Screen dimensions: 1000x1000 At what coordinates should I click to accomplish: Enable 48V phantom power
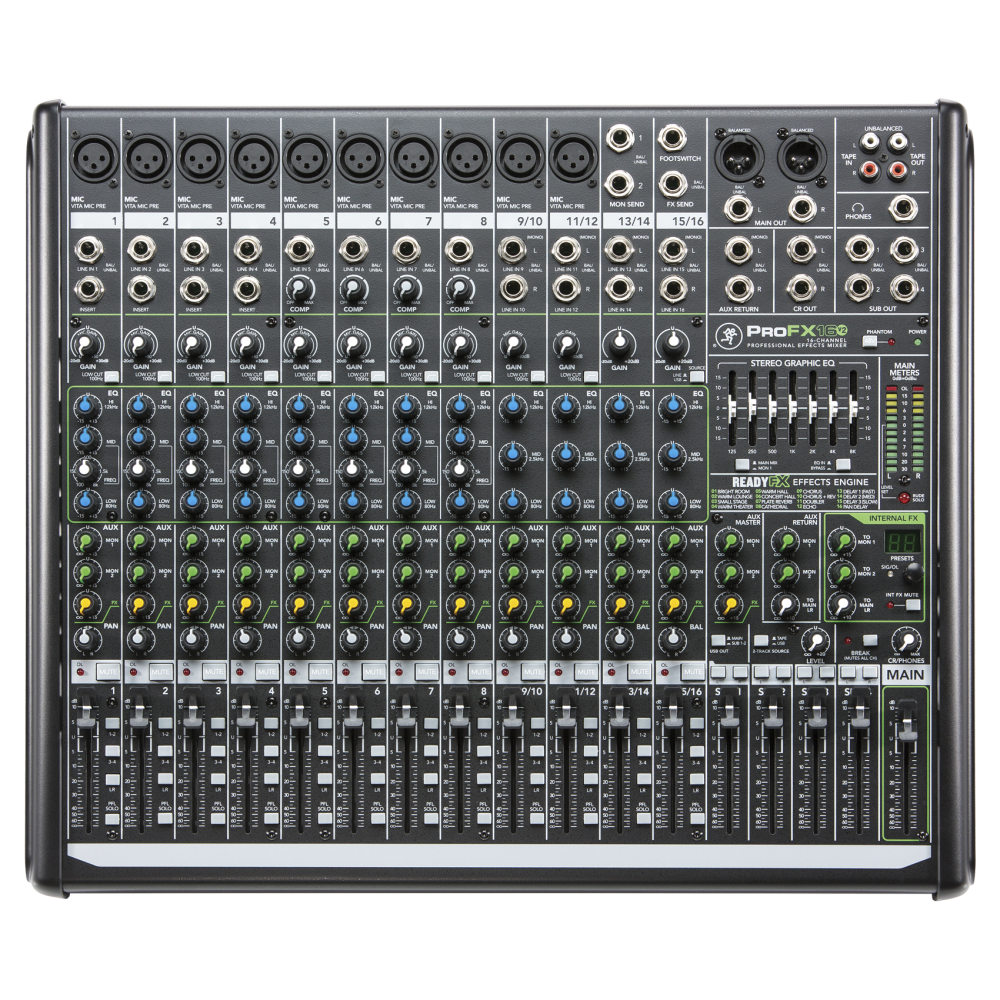point(870,340)
